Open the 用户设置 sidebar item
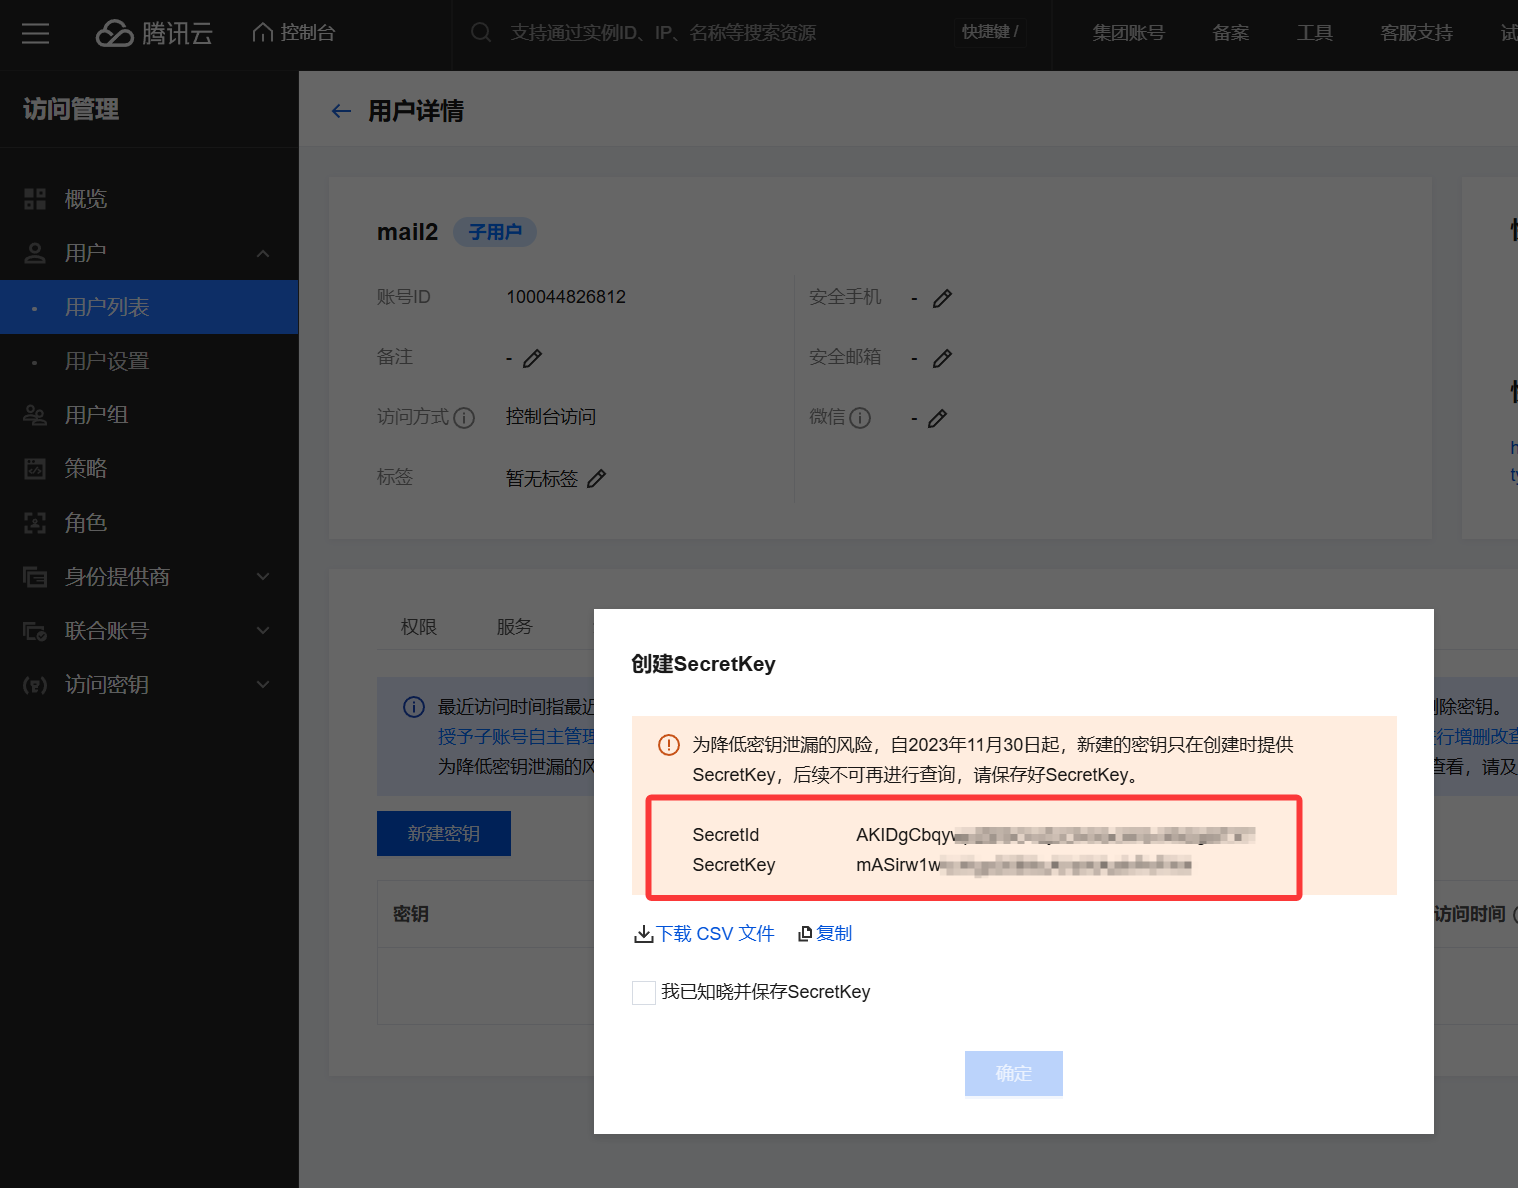This screenshot has width=1518, height=1188. (107, 361)
